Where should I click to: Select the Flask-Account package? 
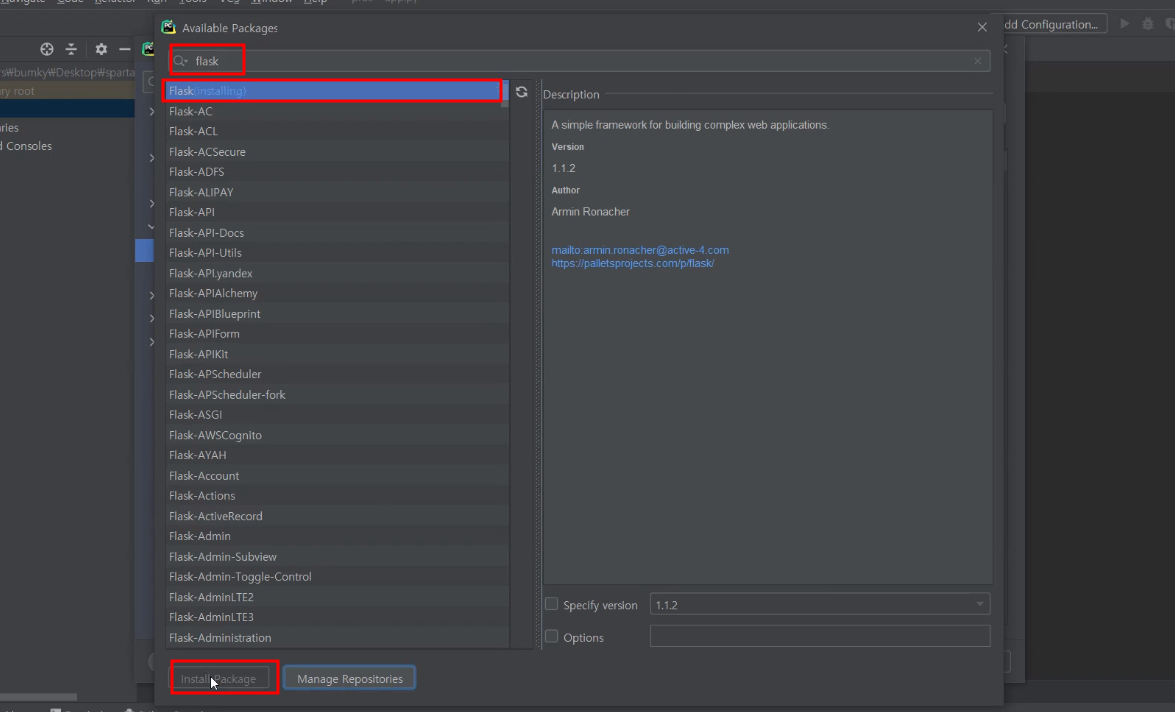pyautogui.click(x=337, y=475)
